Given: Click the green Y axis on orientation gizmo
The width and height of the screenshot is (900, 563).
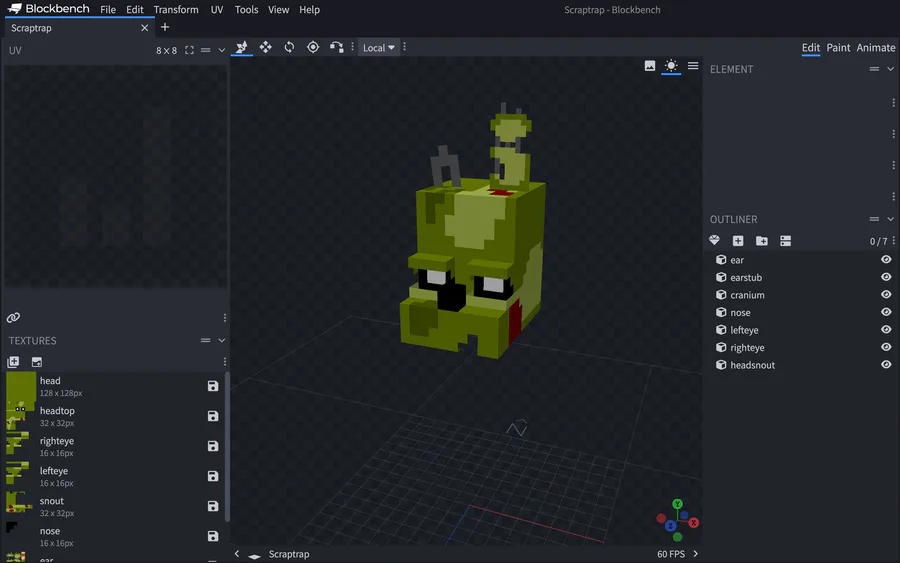Looking at the screenshot, I should (x=677, y=504).
